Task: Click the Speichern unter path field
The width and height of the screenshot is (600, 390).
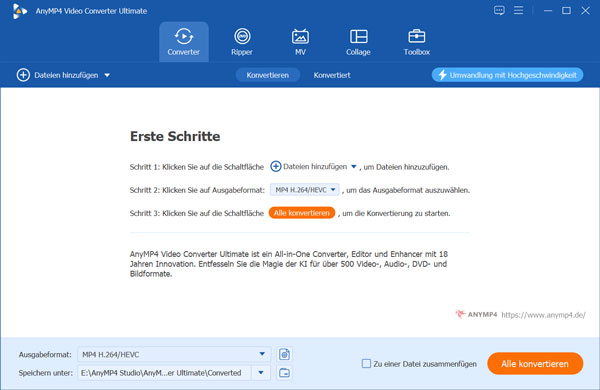Action: [x=165, y=373]
